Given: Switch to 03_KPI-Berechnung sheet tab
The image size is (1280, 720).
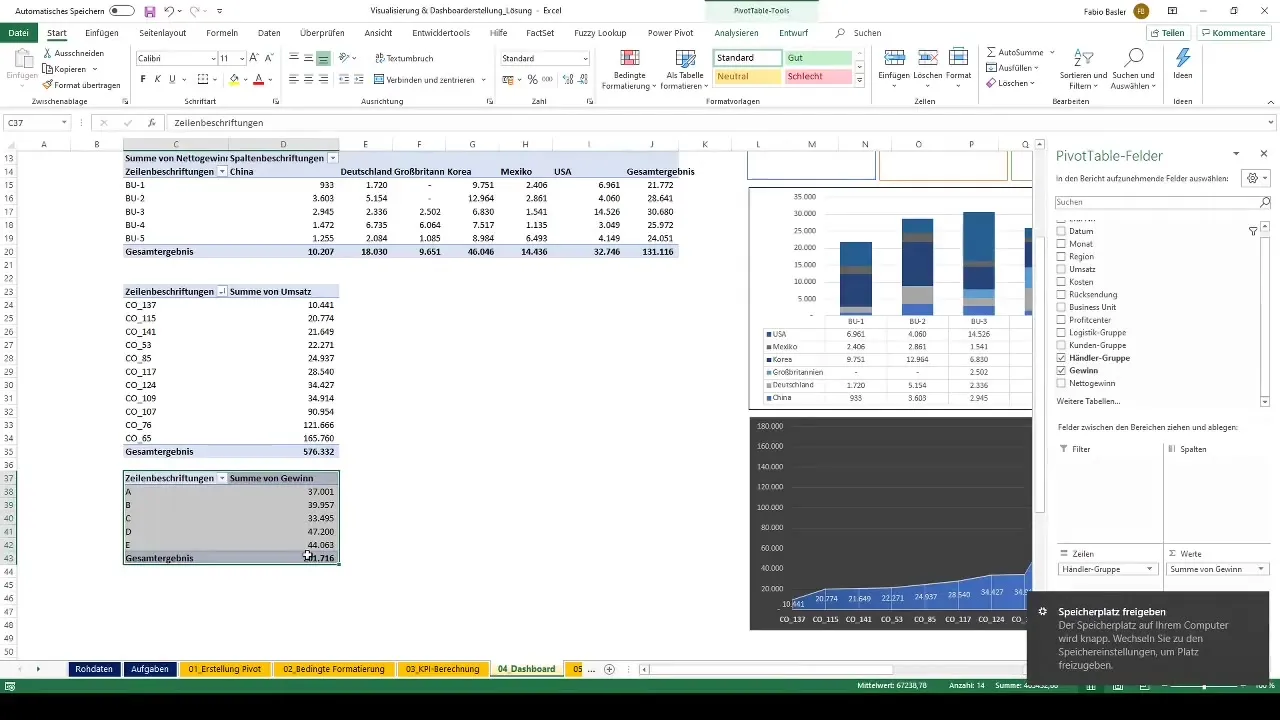Looking at the screenshot, I should pyautogui.click(x=442, y=669).
